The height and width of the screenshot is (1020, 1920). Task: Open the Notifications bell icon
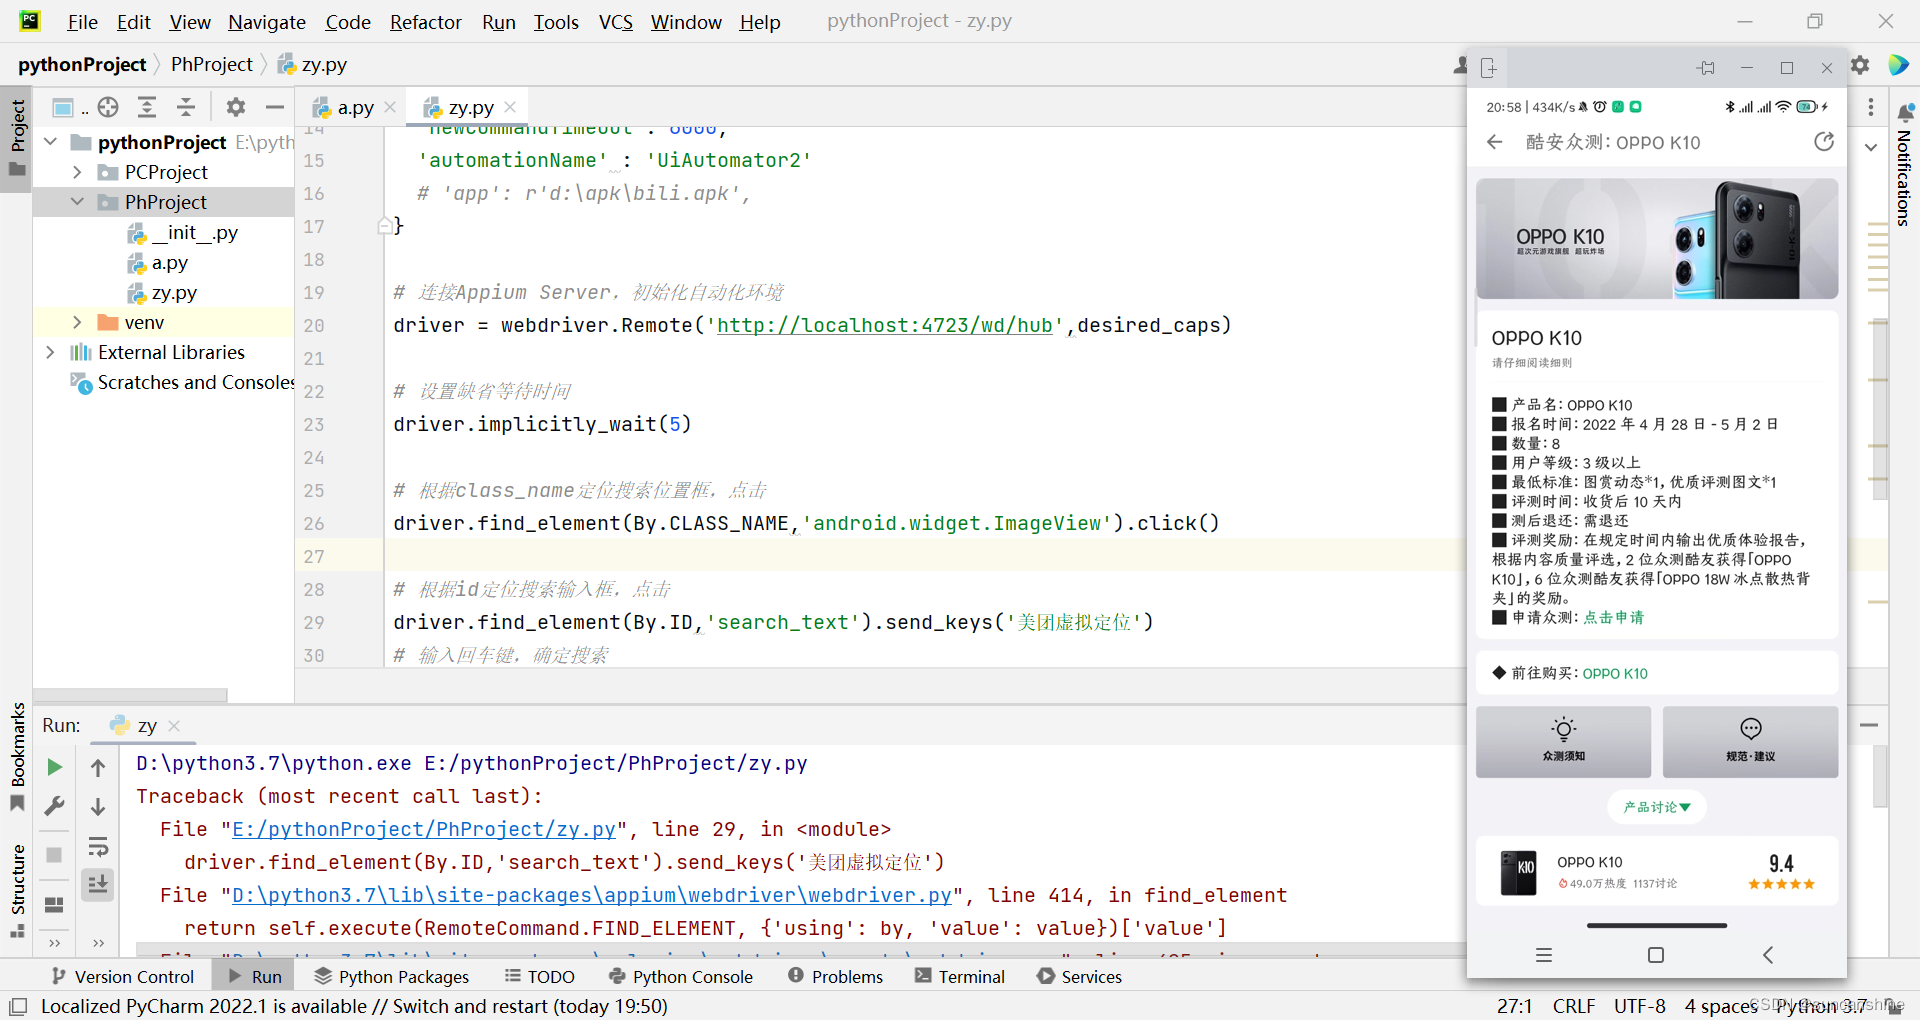click(1906, 111)
